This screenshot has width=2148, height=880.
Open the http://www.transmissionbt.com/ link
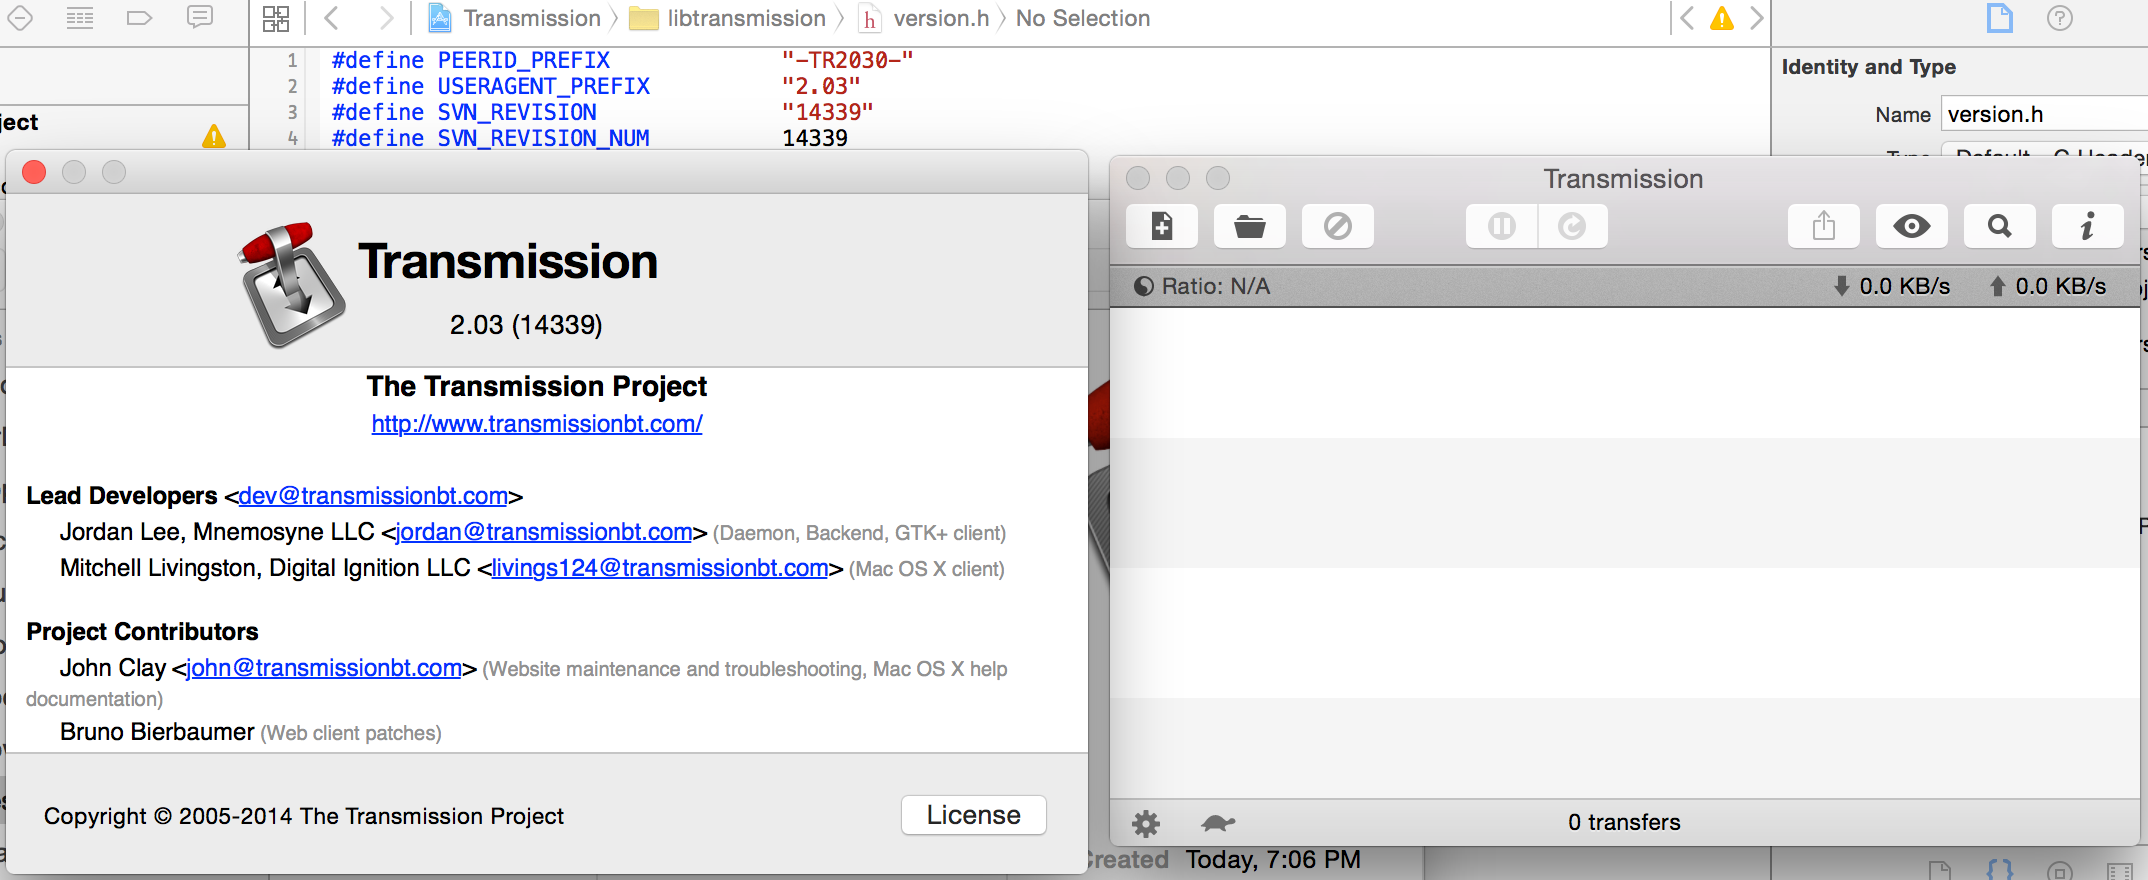point(537,424)
